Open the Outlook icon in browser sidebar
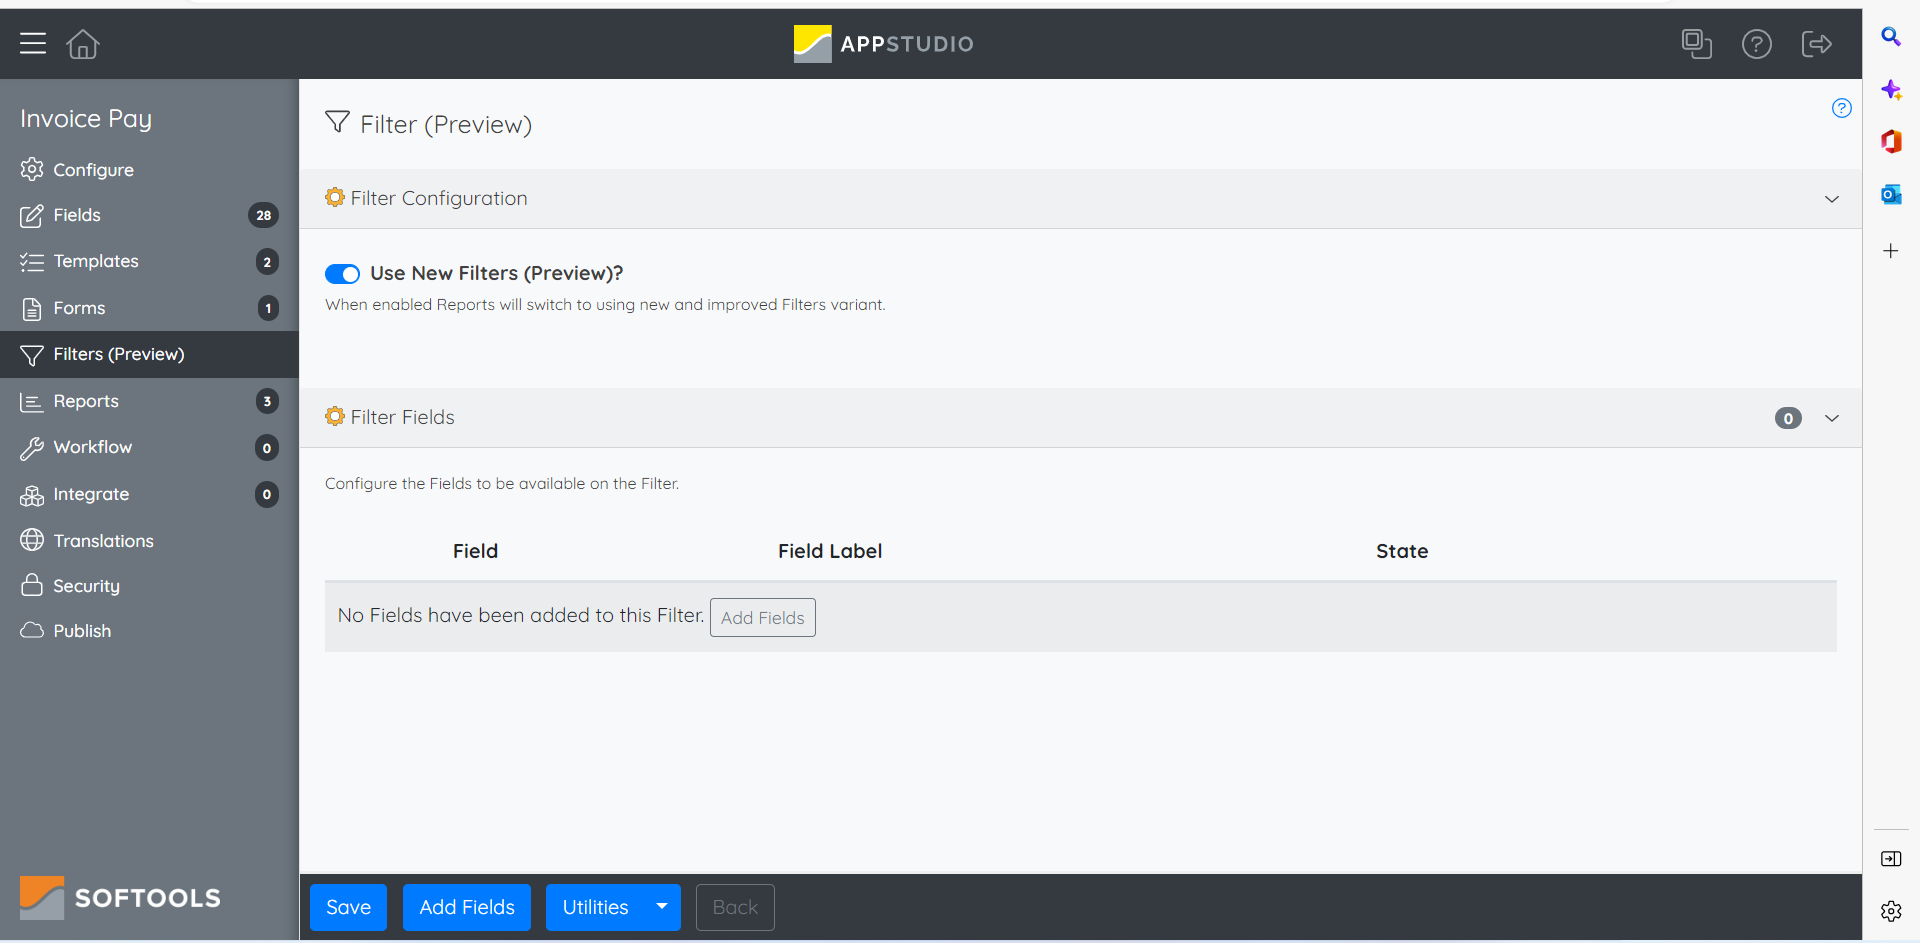1920x943 pixels. pyautogui.click(x=1890, y=194)
